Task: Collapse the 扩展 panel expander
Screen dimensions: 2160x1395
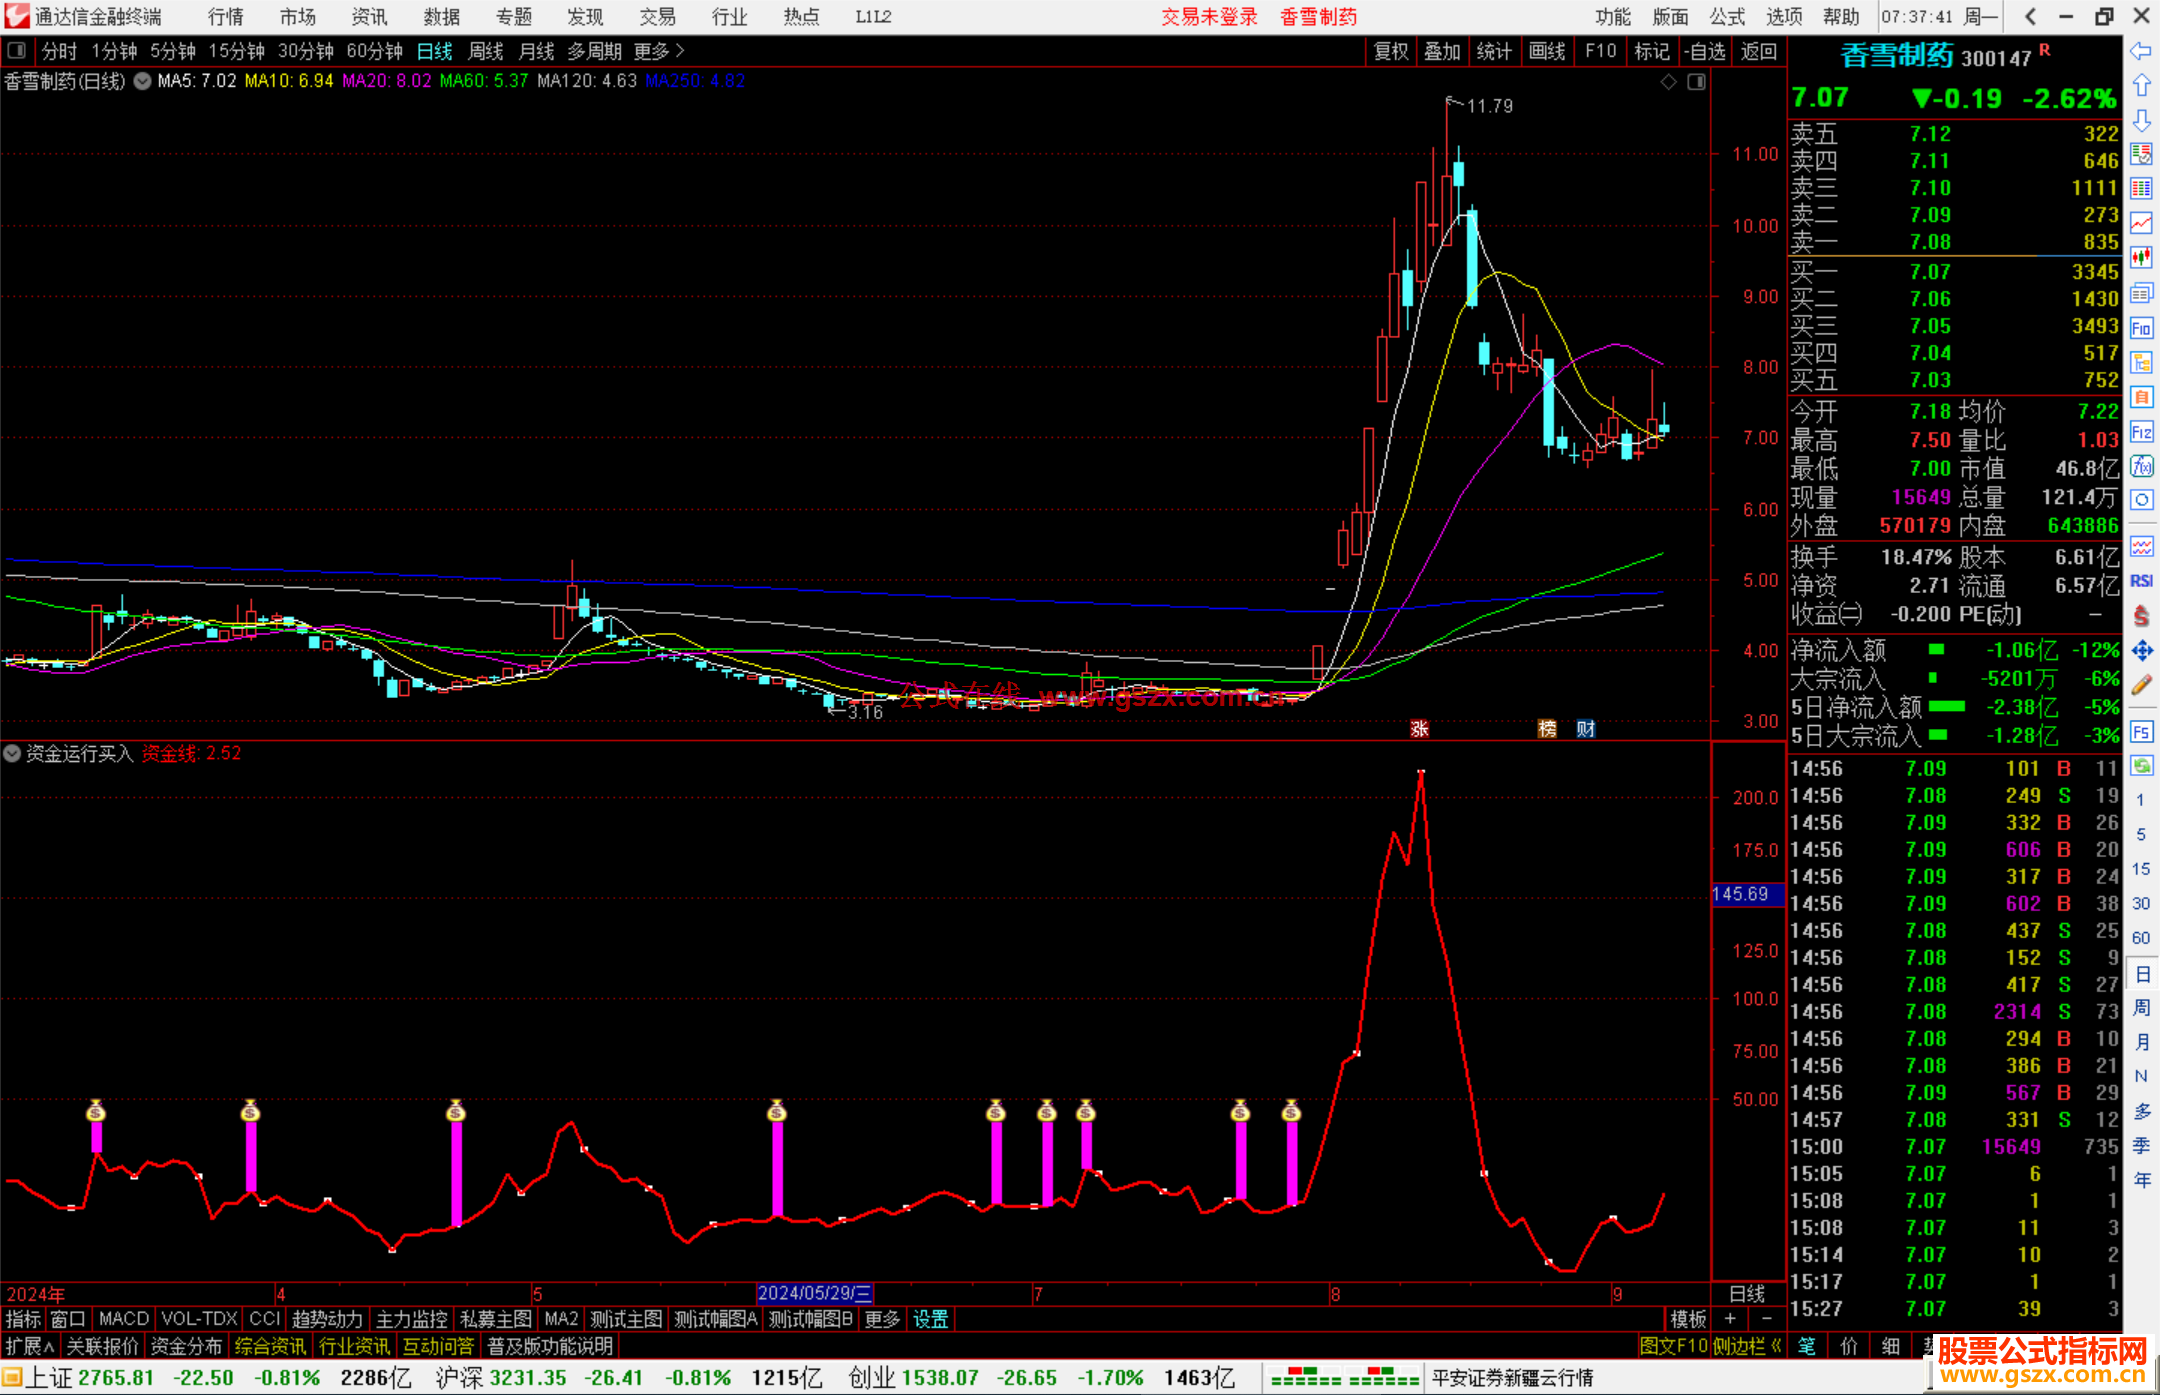Action: (x=30, y=1346)
